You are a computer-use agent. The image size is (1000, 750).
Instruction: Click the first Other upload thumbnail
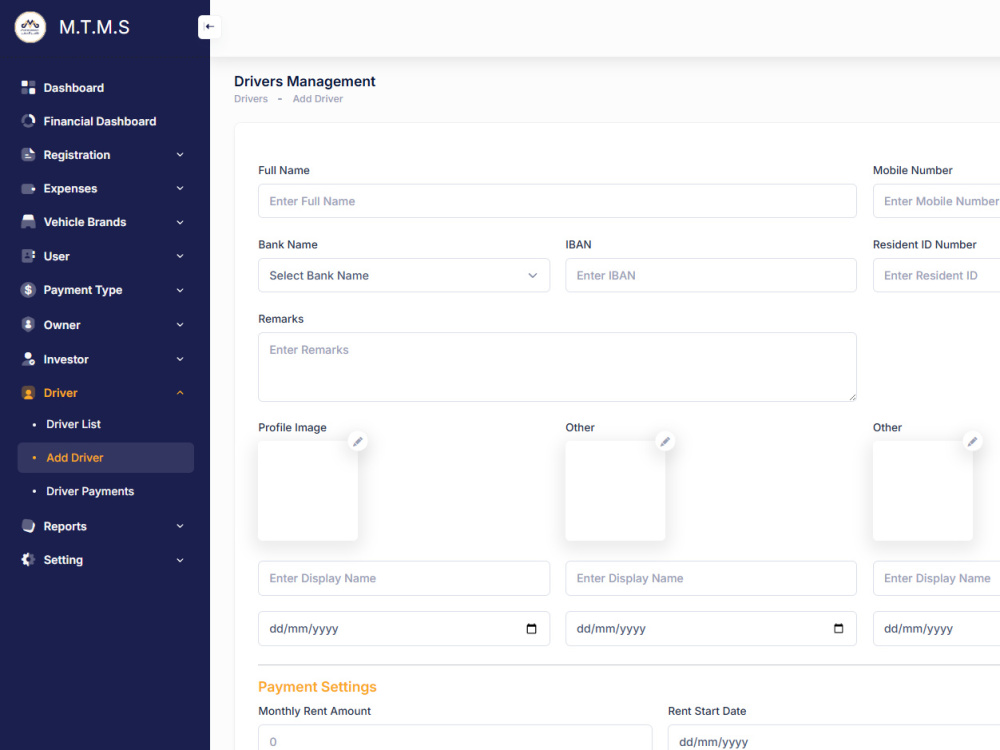615,491
